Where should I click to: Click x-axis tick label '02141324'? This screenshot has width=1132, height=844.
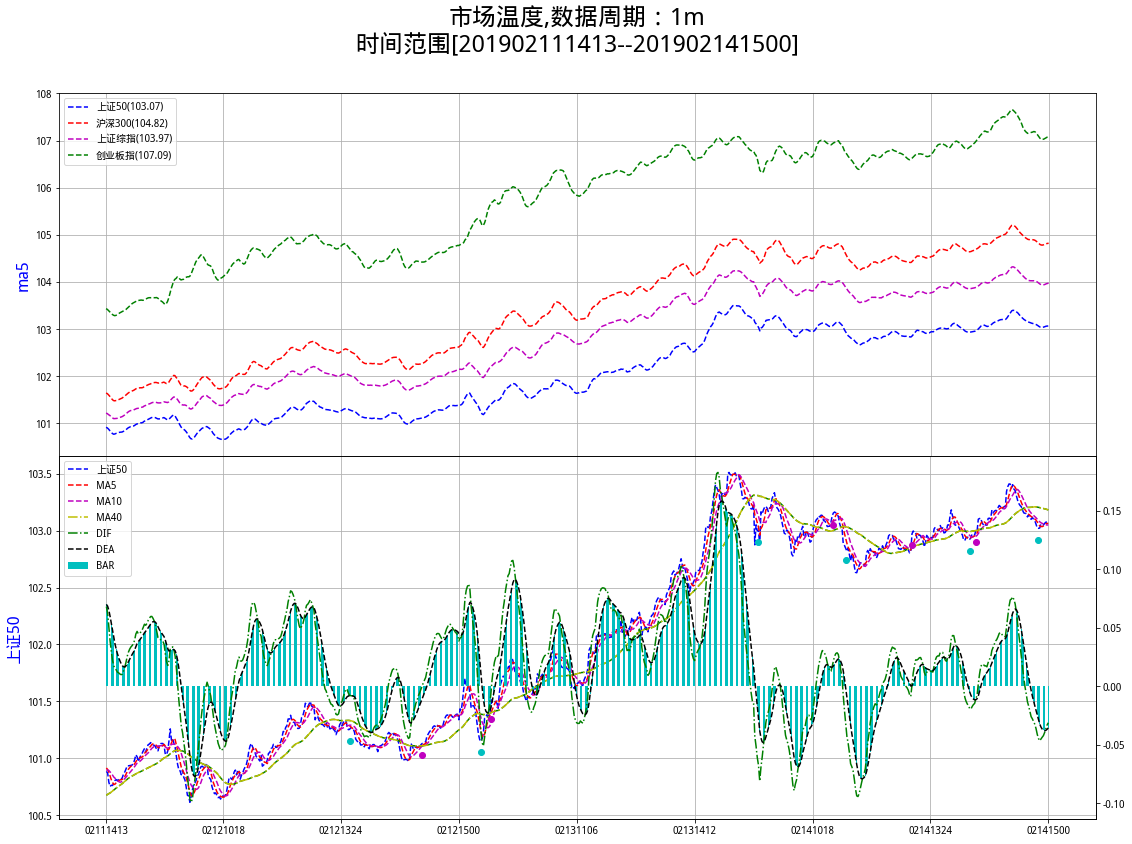pyautogui.click(x=930, y=830)
